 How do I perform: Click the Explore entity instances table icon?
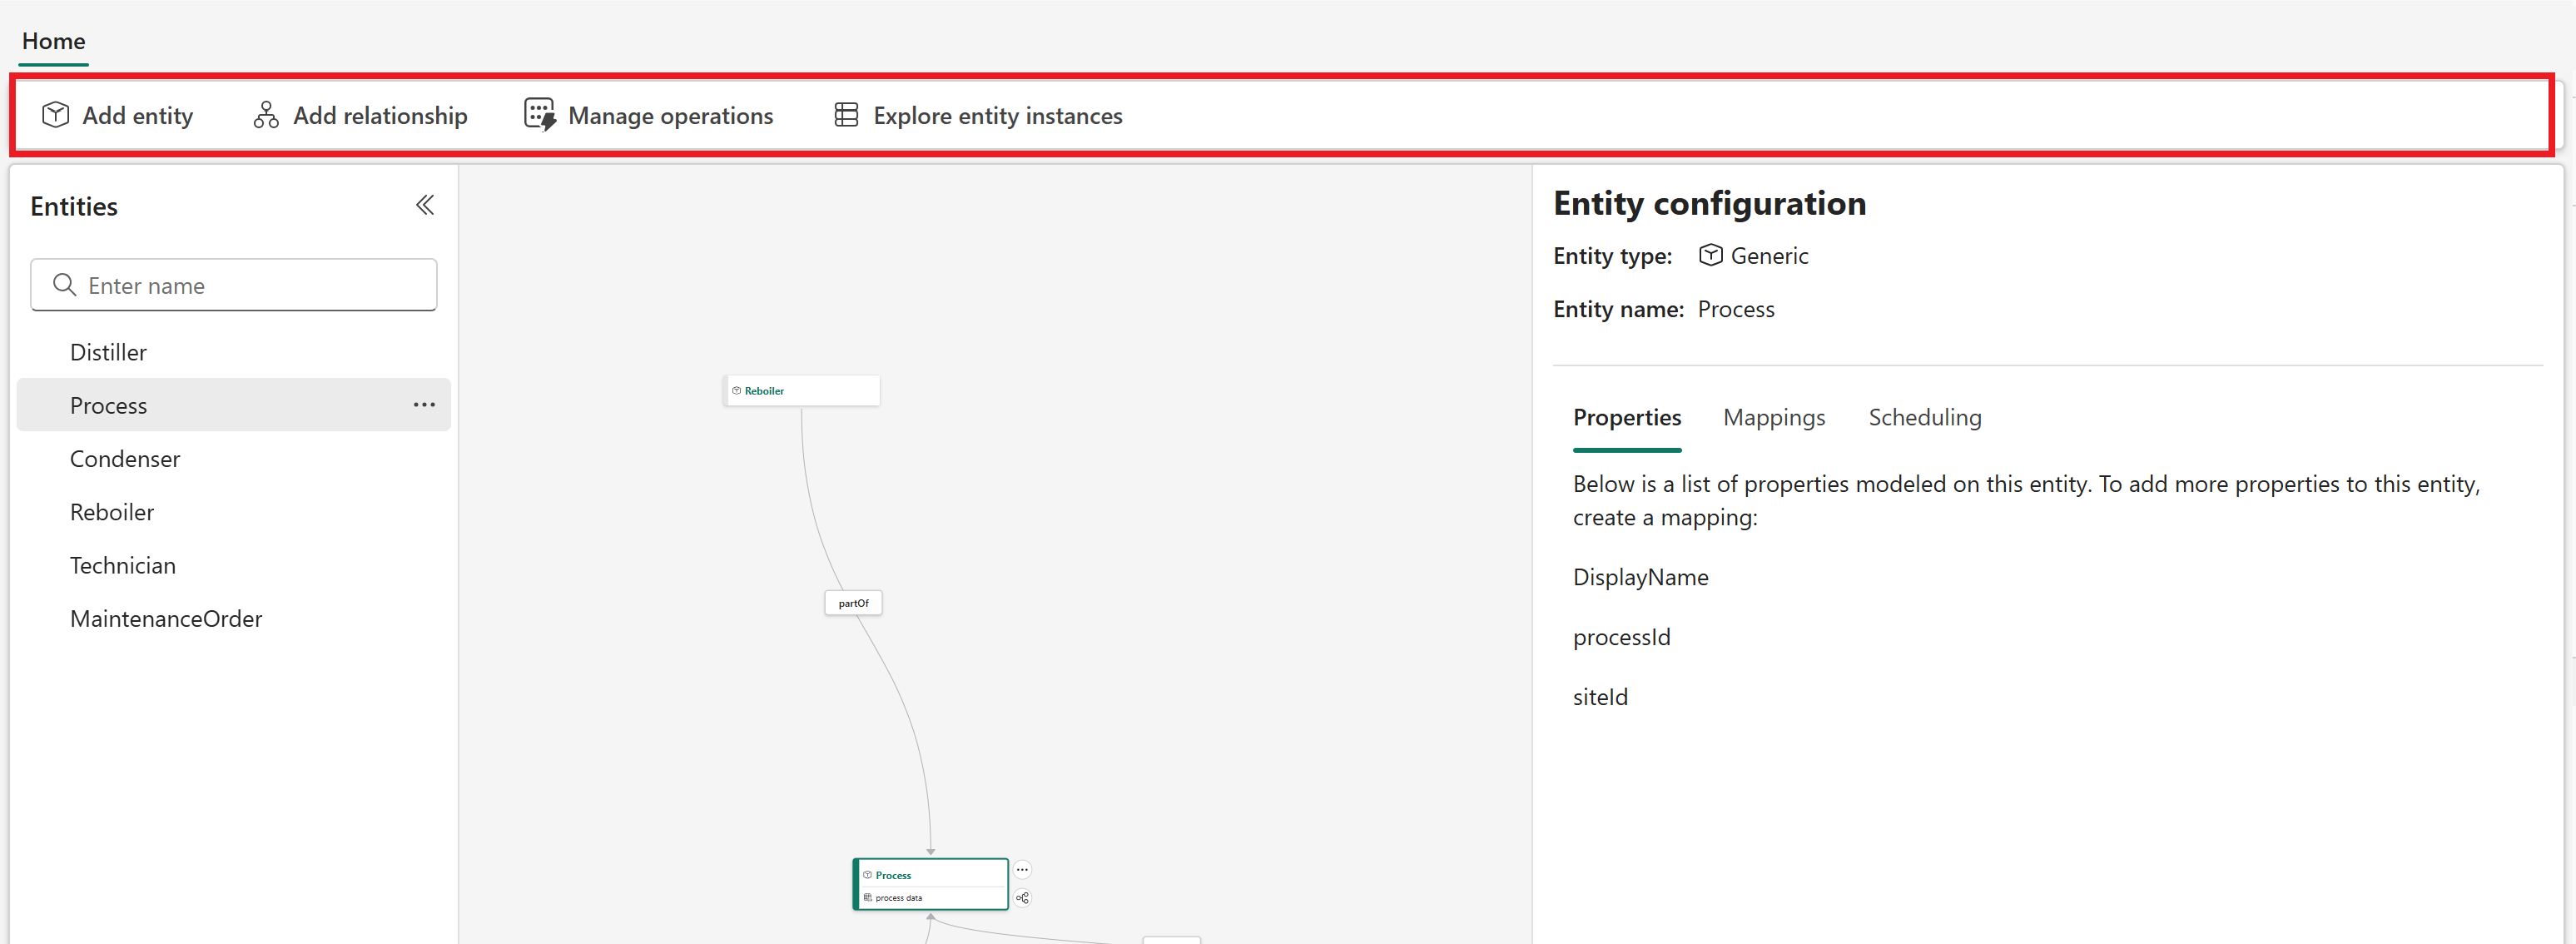pyautogui.click(x=846, y=115)
